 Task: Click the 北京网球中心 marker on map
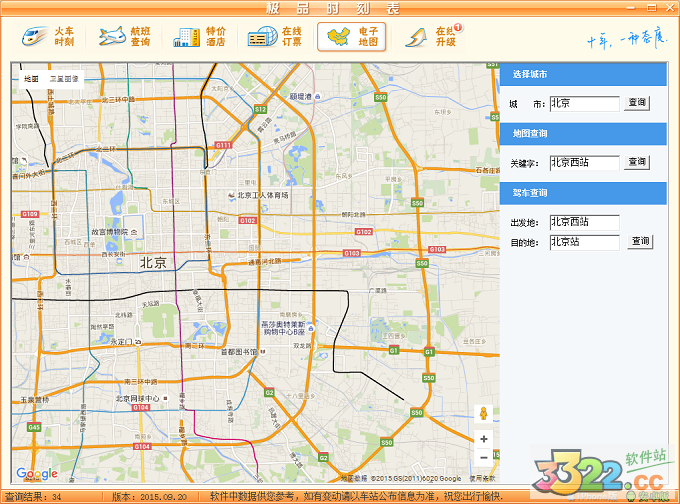click(141, 398)
